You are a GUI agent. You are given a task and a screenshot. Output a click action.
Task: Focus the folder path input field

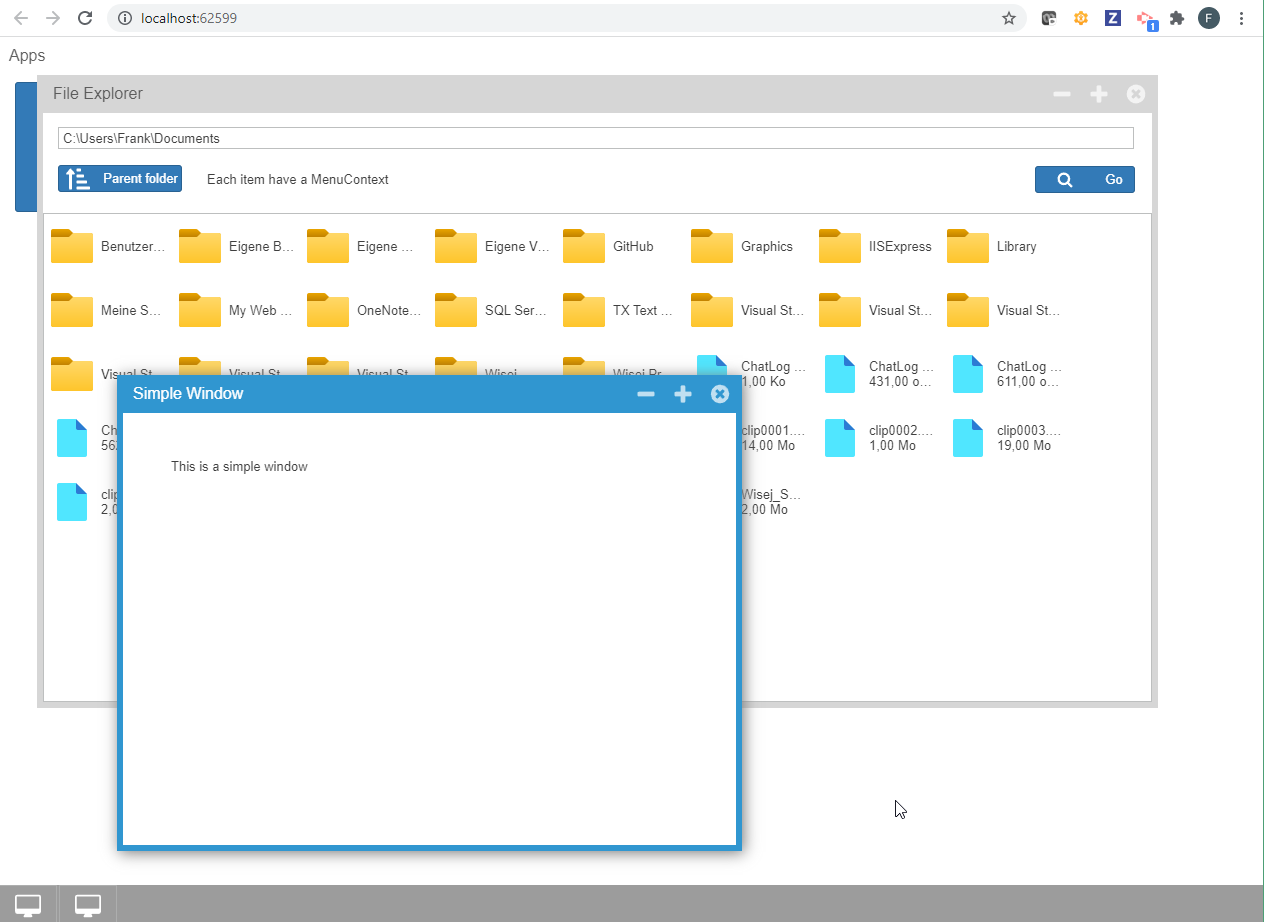coord(596,138)
